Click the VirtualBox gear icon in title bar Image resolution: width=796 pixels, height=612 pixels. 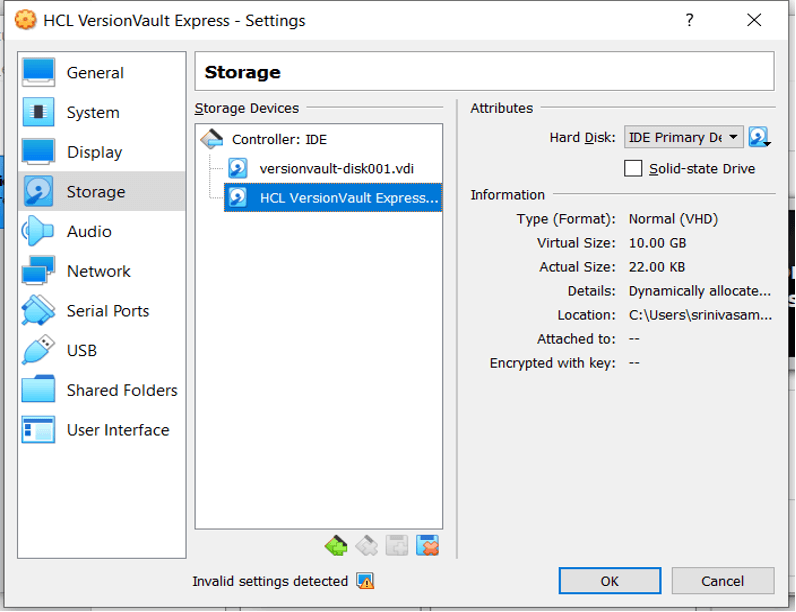pyautogui.click(x=25, y=20)
